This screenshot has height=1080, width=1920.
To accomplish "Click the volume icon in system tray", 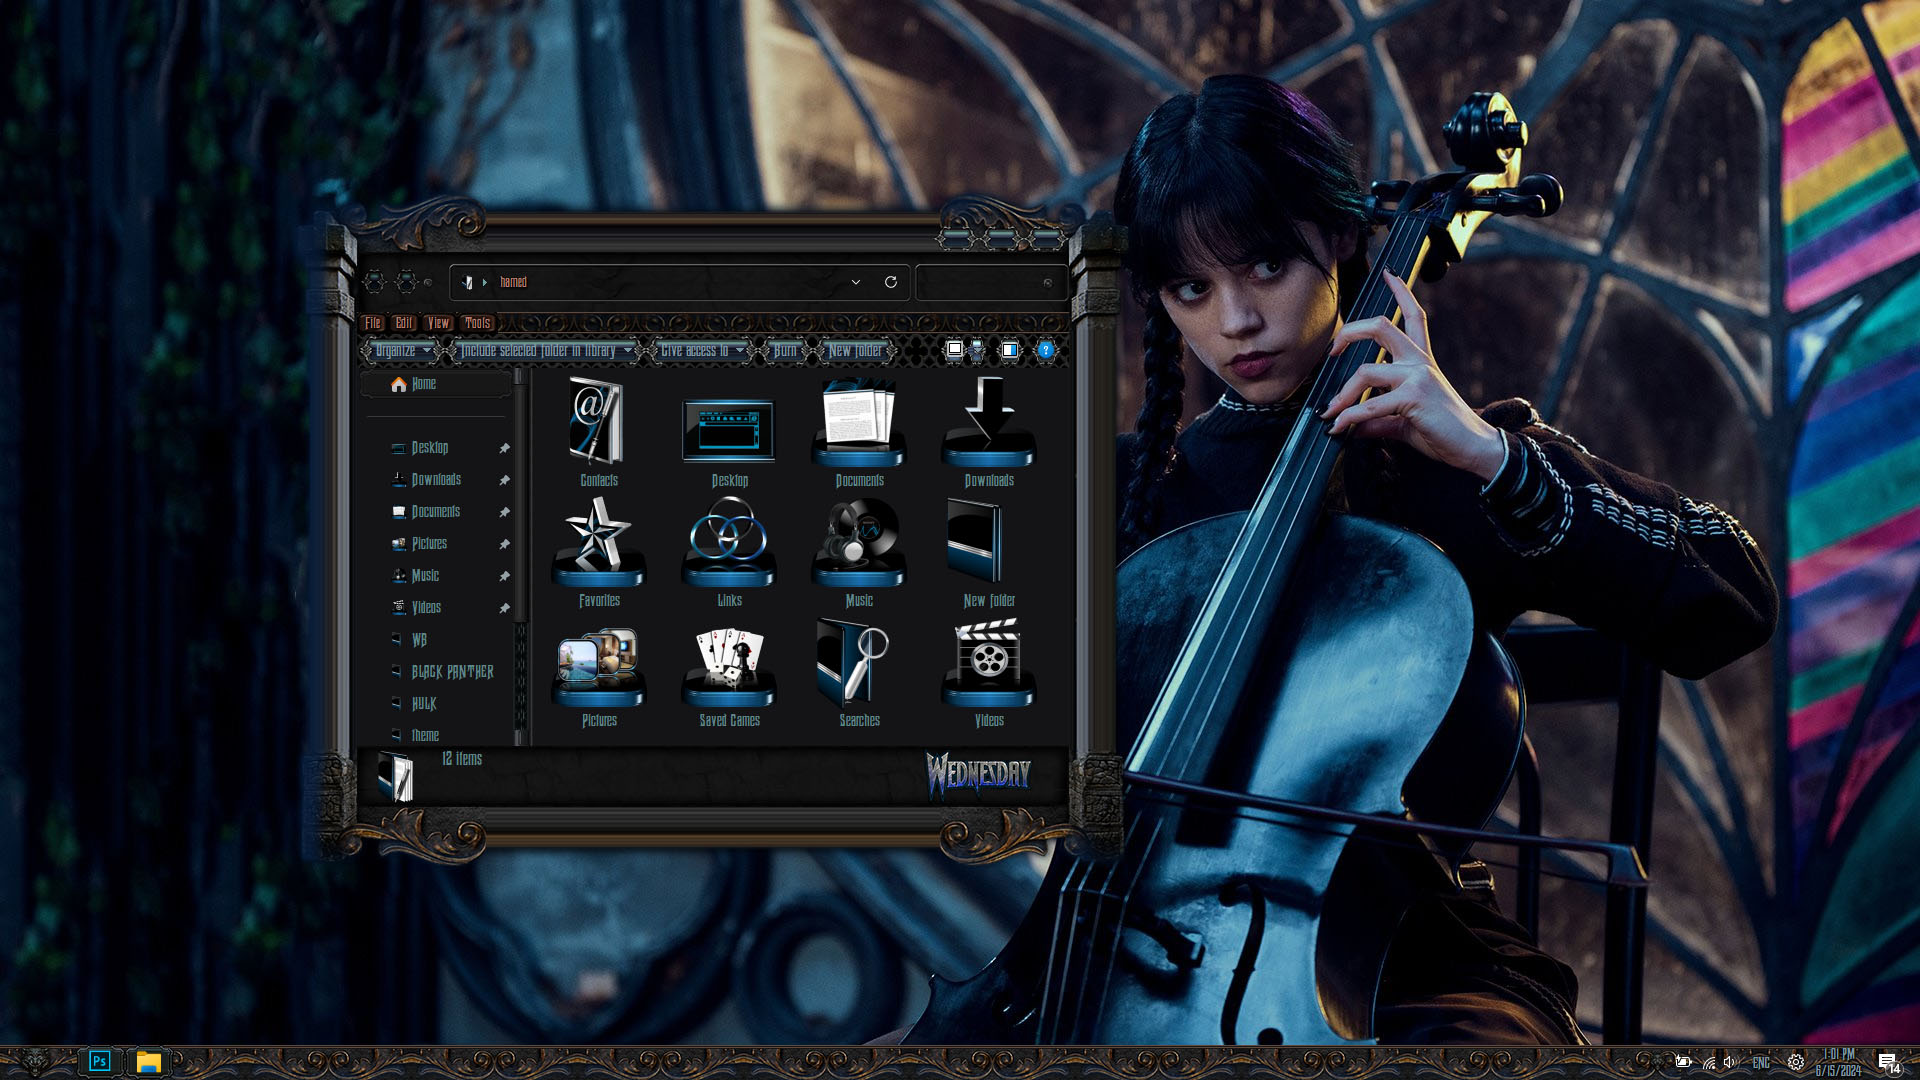I will 1730,1062.
